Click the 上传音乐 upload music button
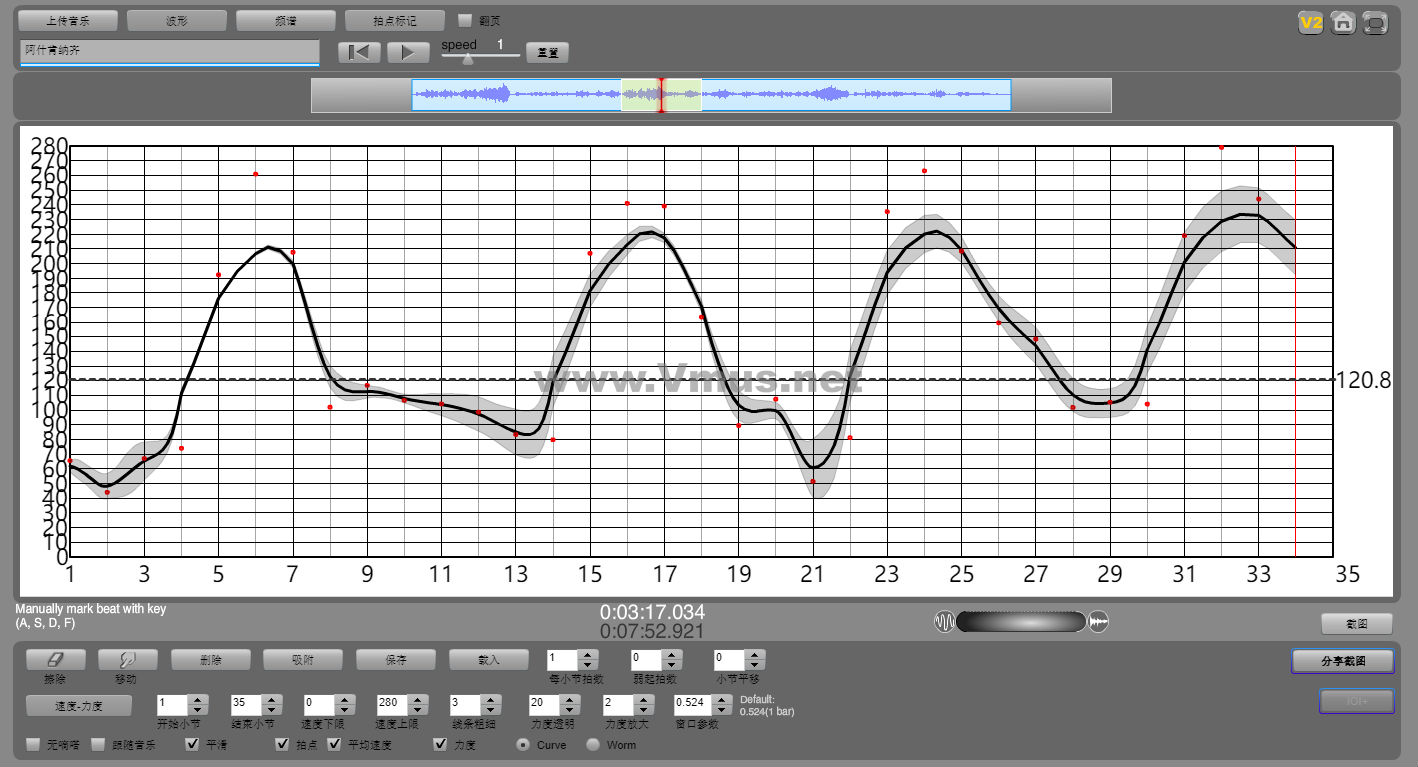The width and height of the screenshot is (1418, 767). 68,20
